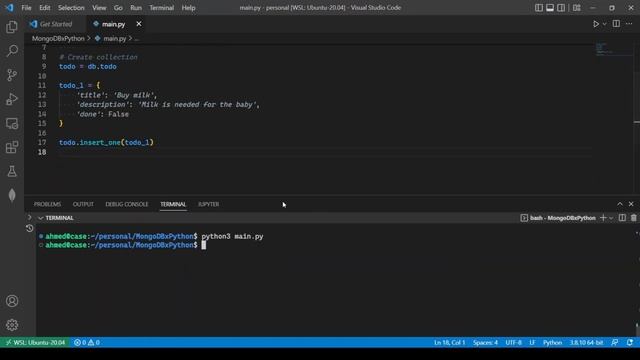Switch to the DEBUG CONSOLE tab
This screenshot has height=360, width=640.
coord(127,204)
